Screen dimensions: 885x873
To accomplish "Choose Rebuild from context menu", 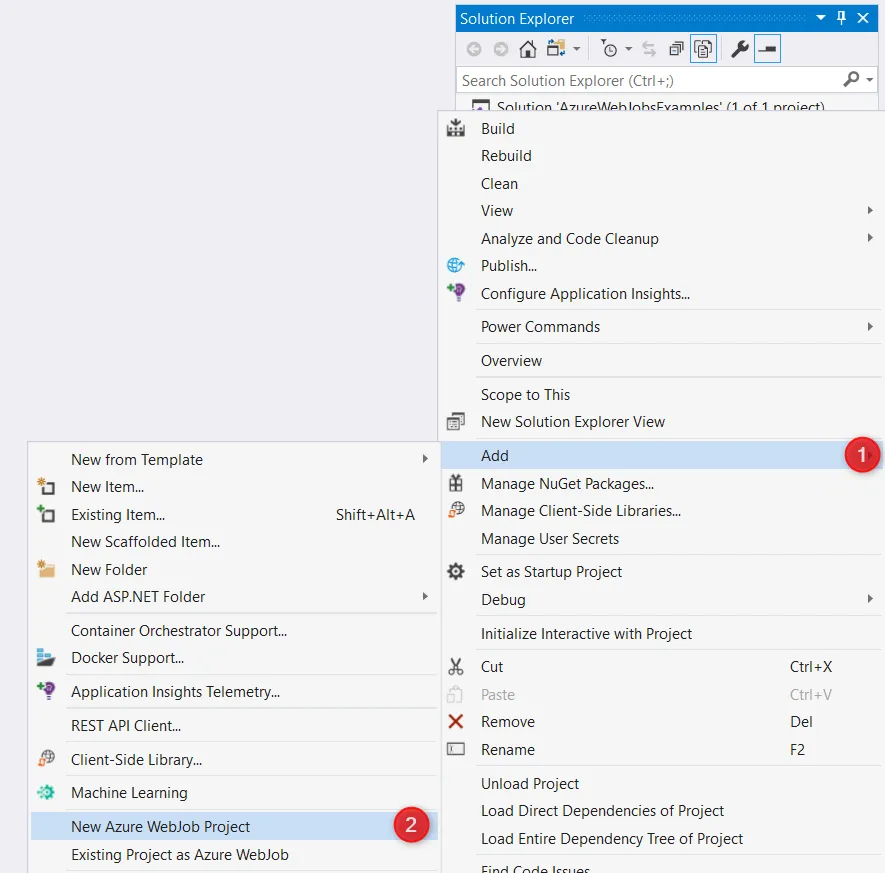I will (661, 156).
